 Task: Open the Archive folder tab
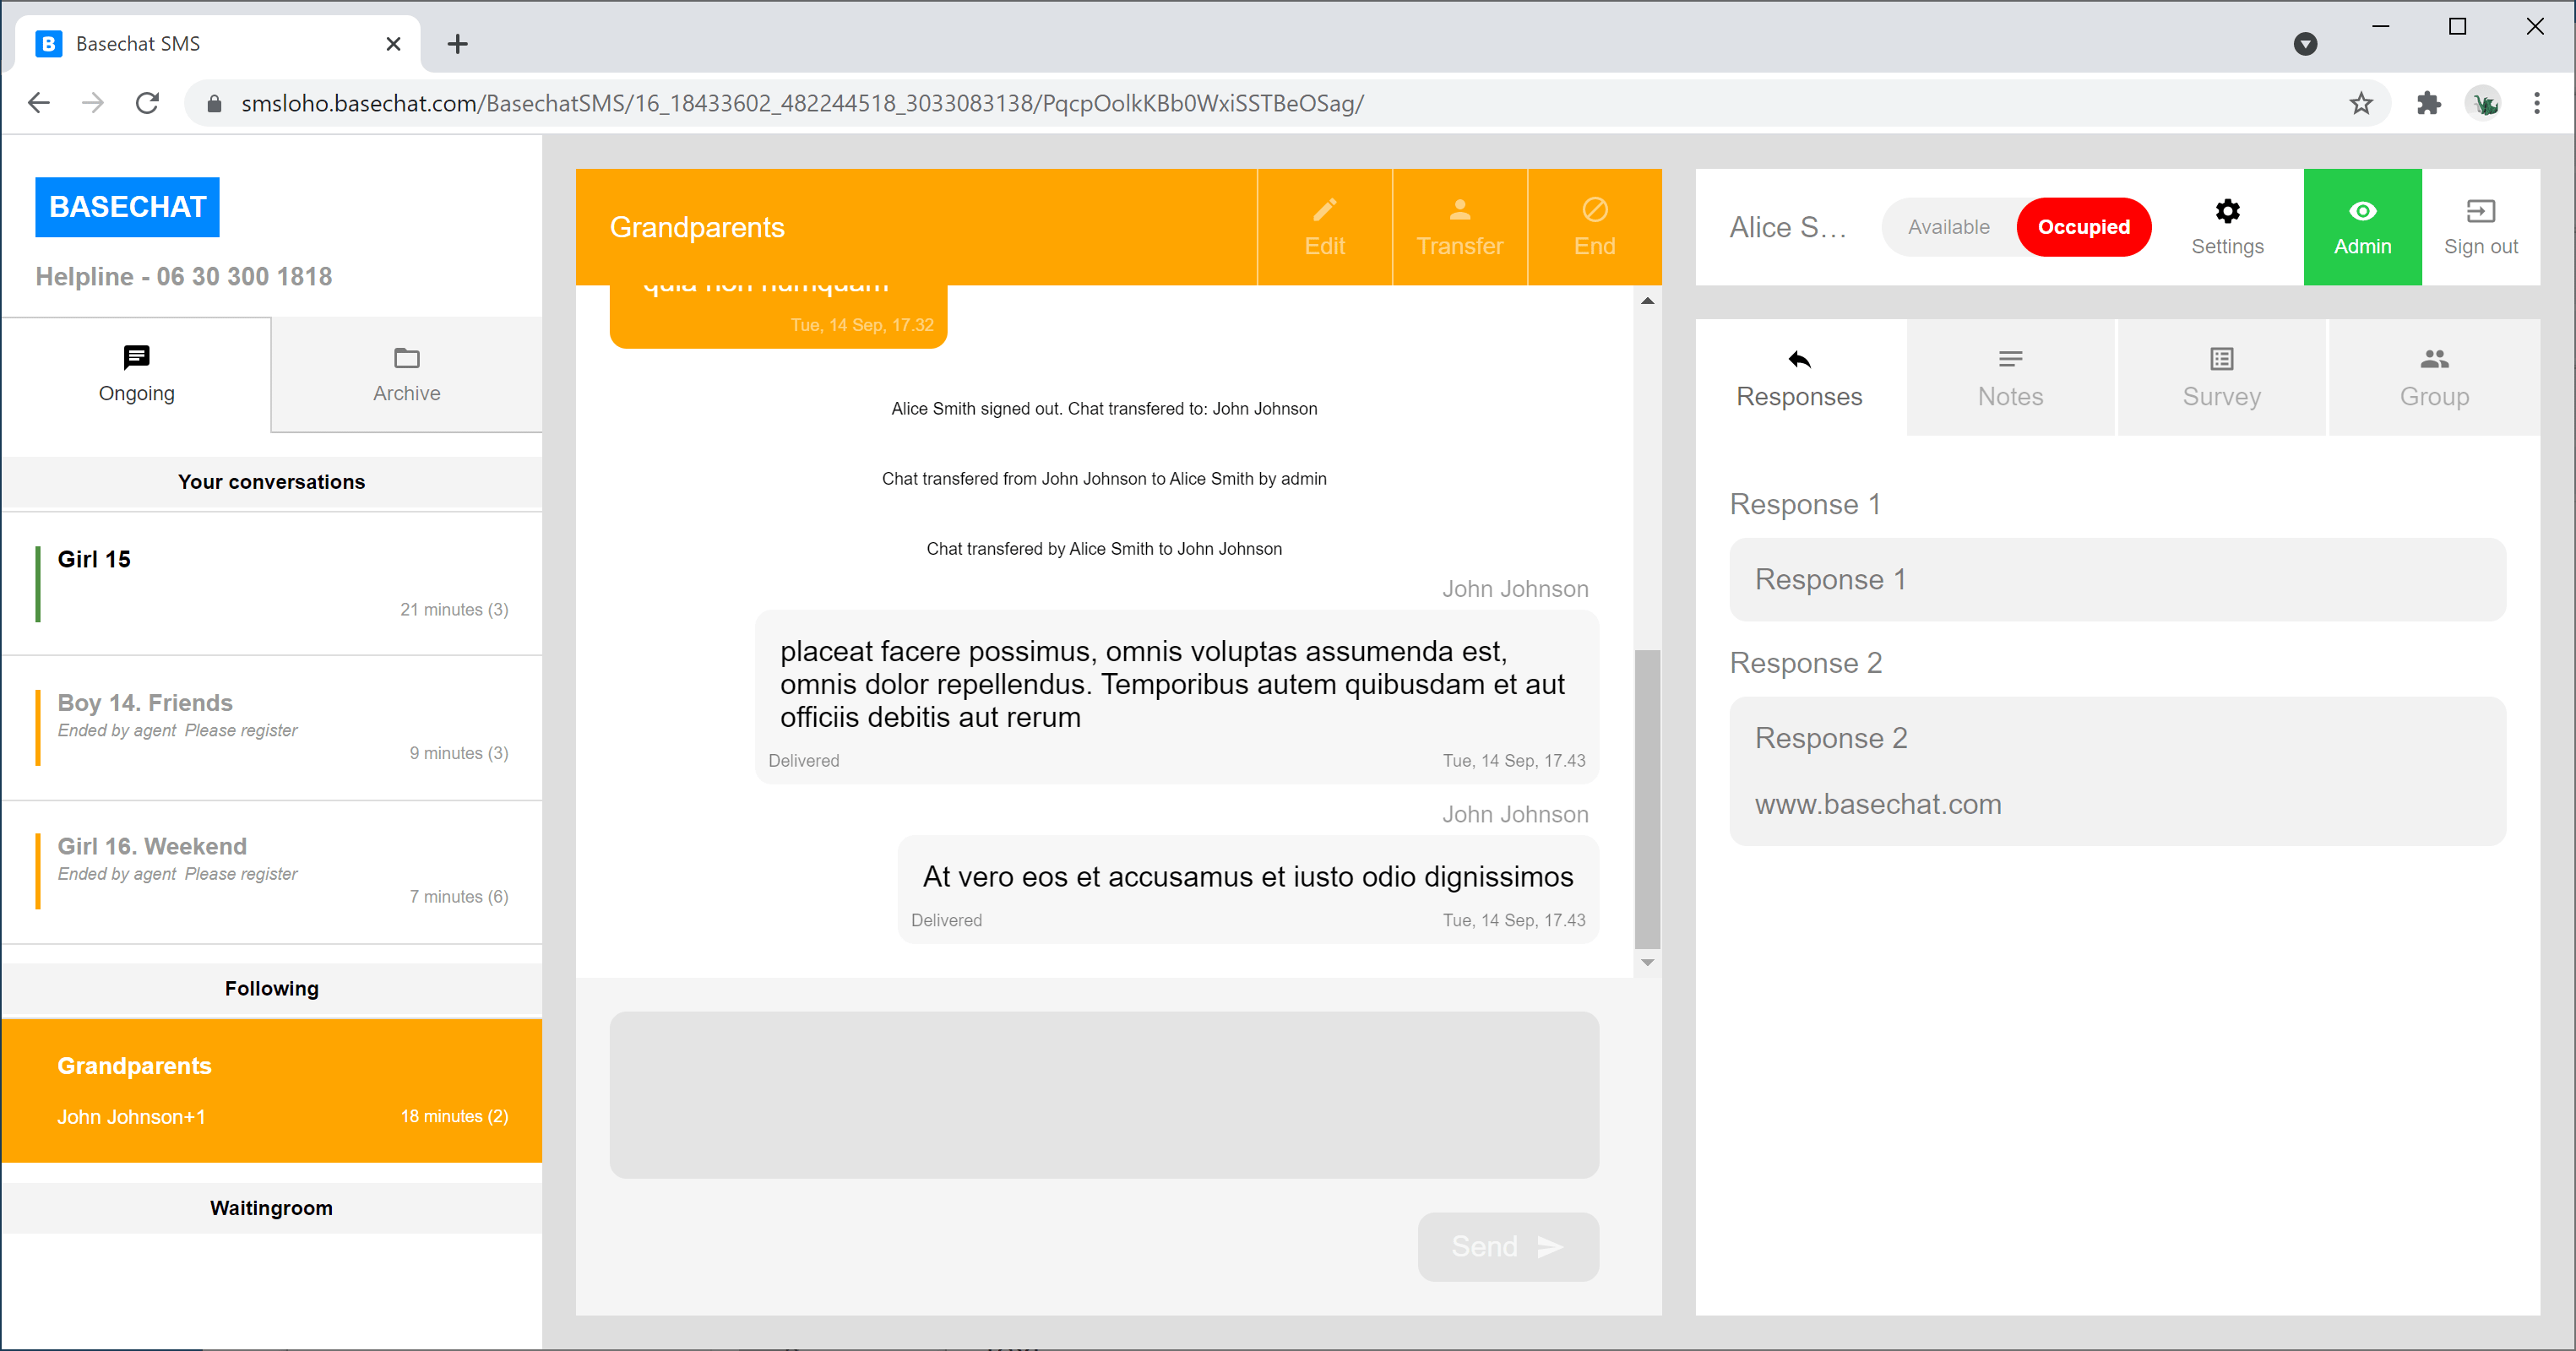coord(406,375)
